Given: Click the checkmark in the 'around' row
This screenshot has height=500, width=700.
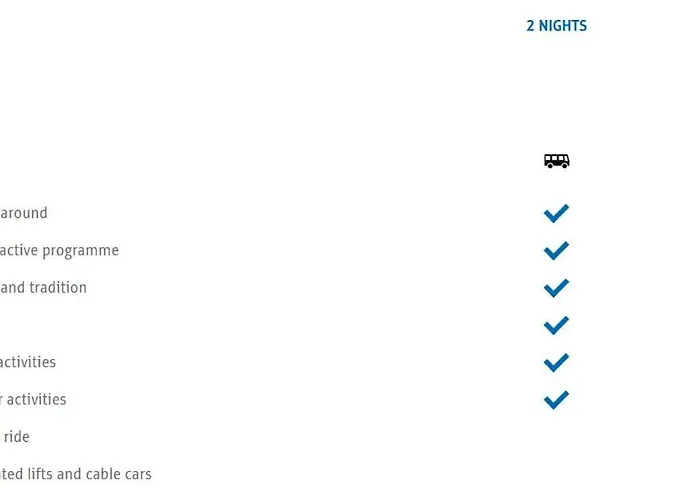Looking at the screenshot, I should [x=556, y=213].
